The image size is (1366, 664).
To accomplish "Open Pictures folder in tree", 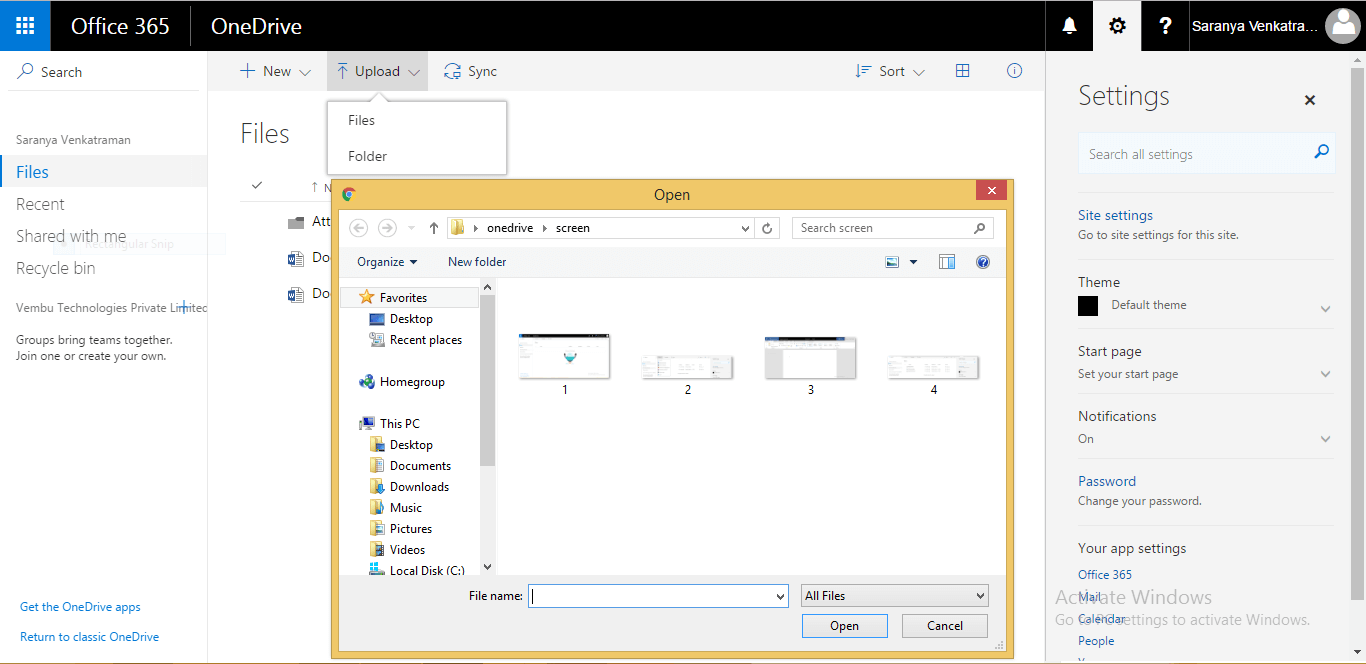I will point(411,529).
